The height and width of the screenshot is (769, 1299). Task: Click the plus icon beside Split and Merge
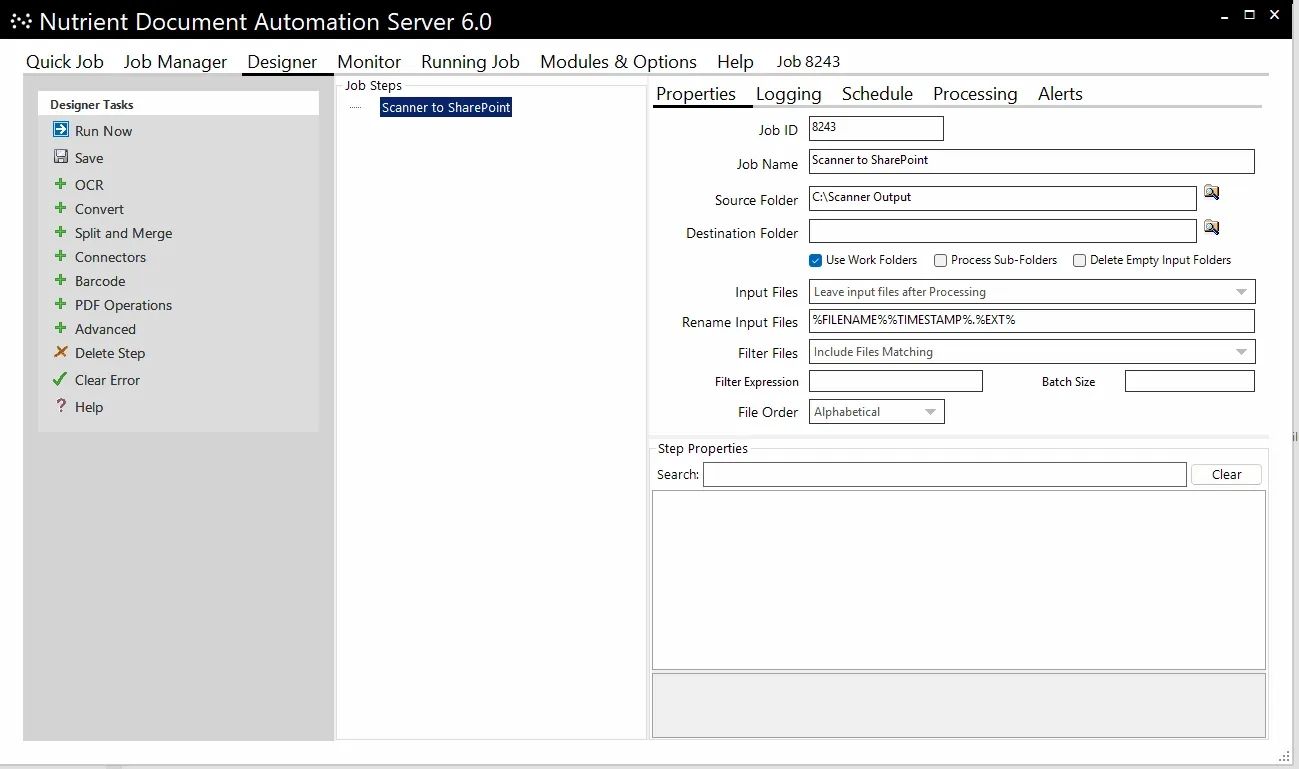coord(61,232)
